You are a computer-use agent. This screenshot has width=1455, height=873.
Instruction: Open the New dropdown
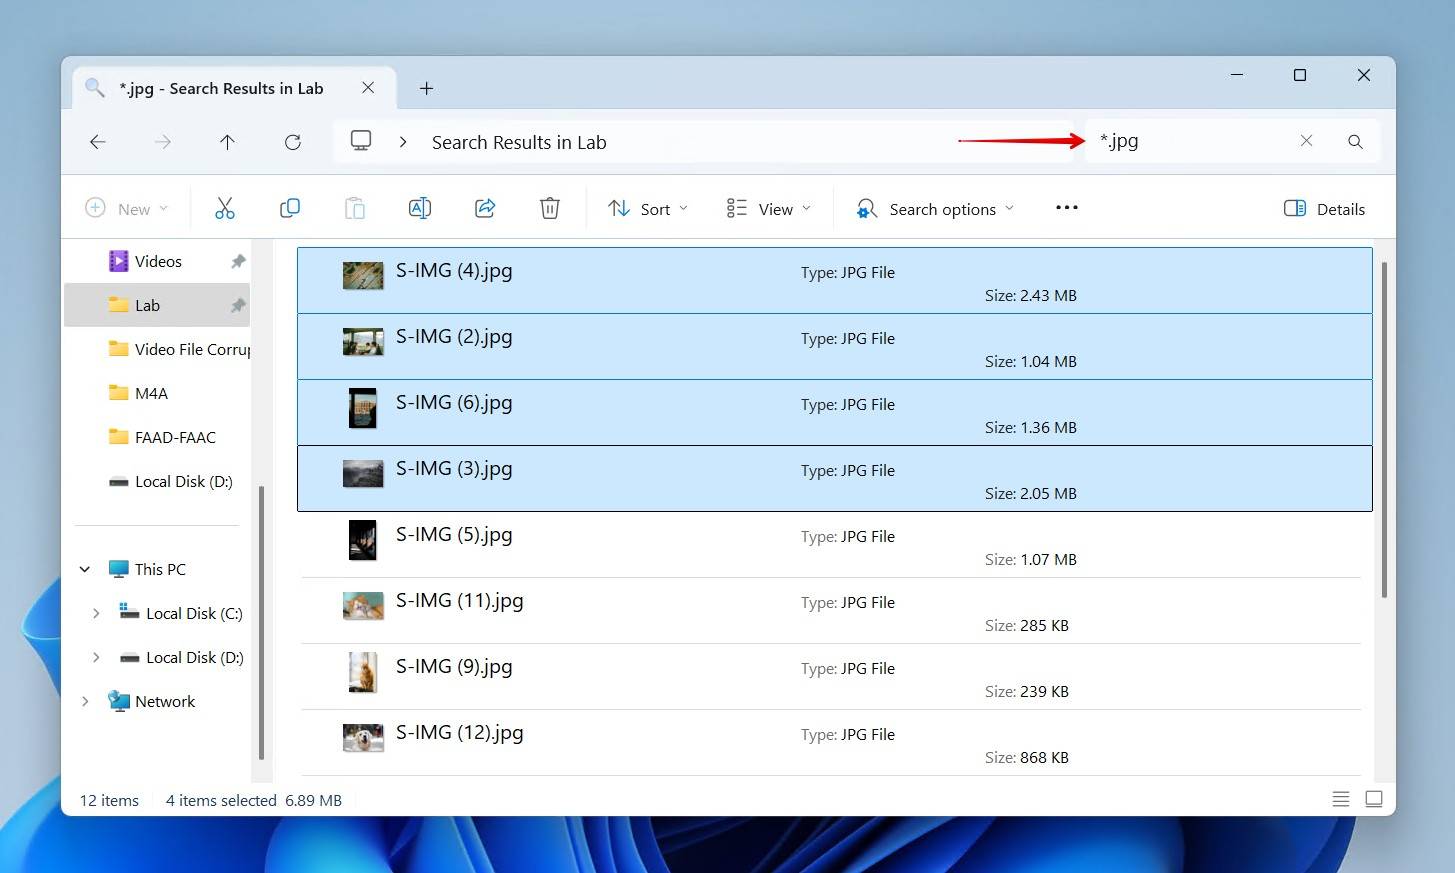(127, 208)
